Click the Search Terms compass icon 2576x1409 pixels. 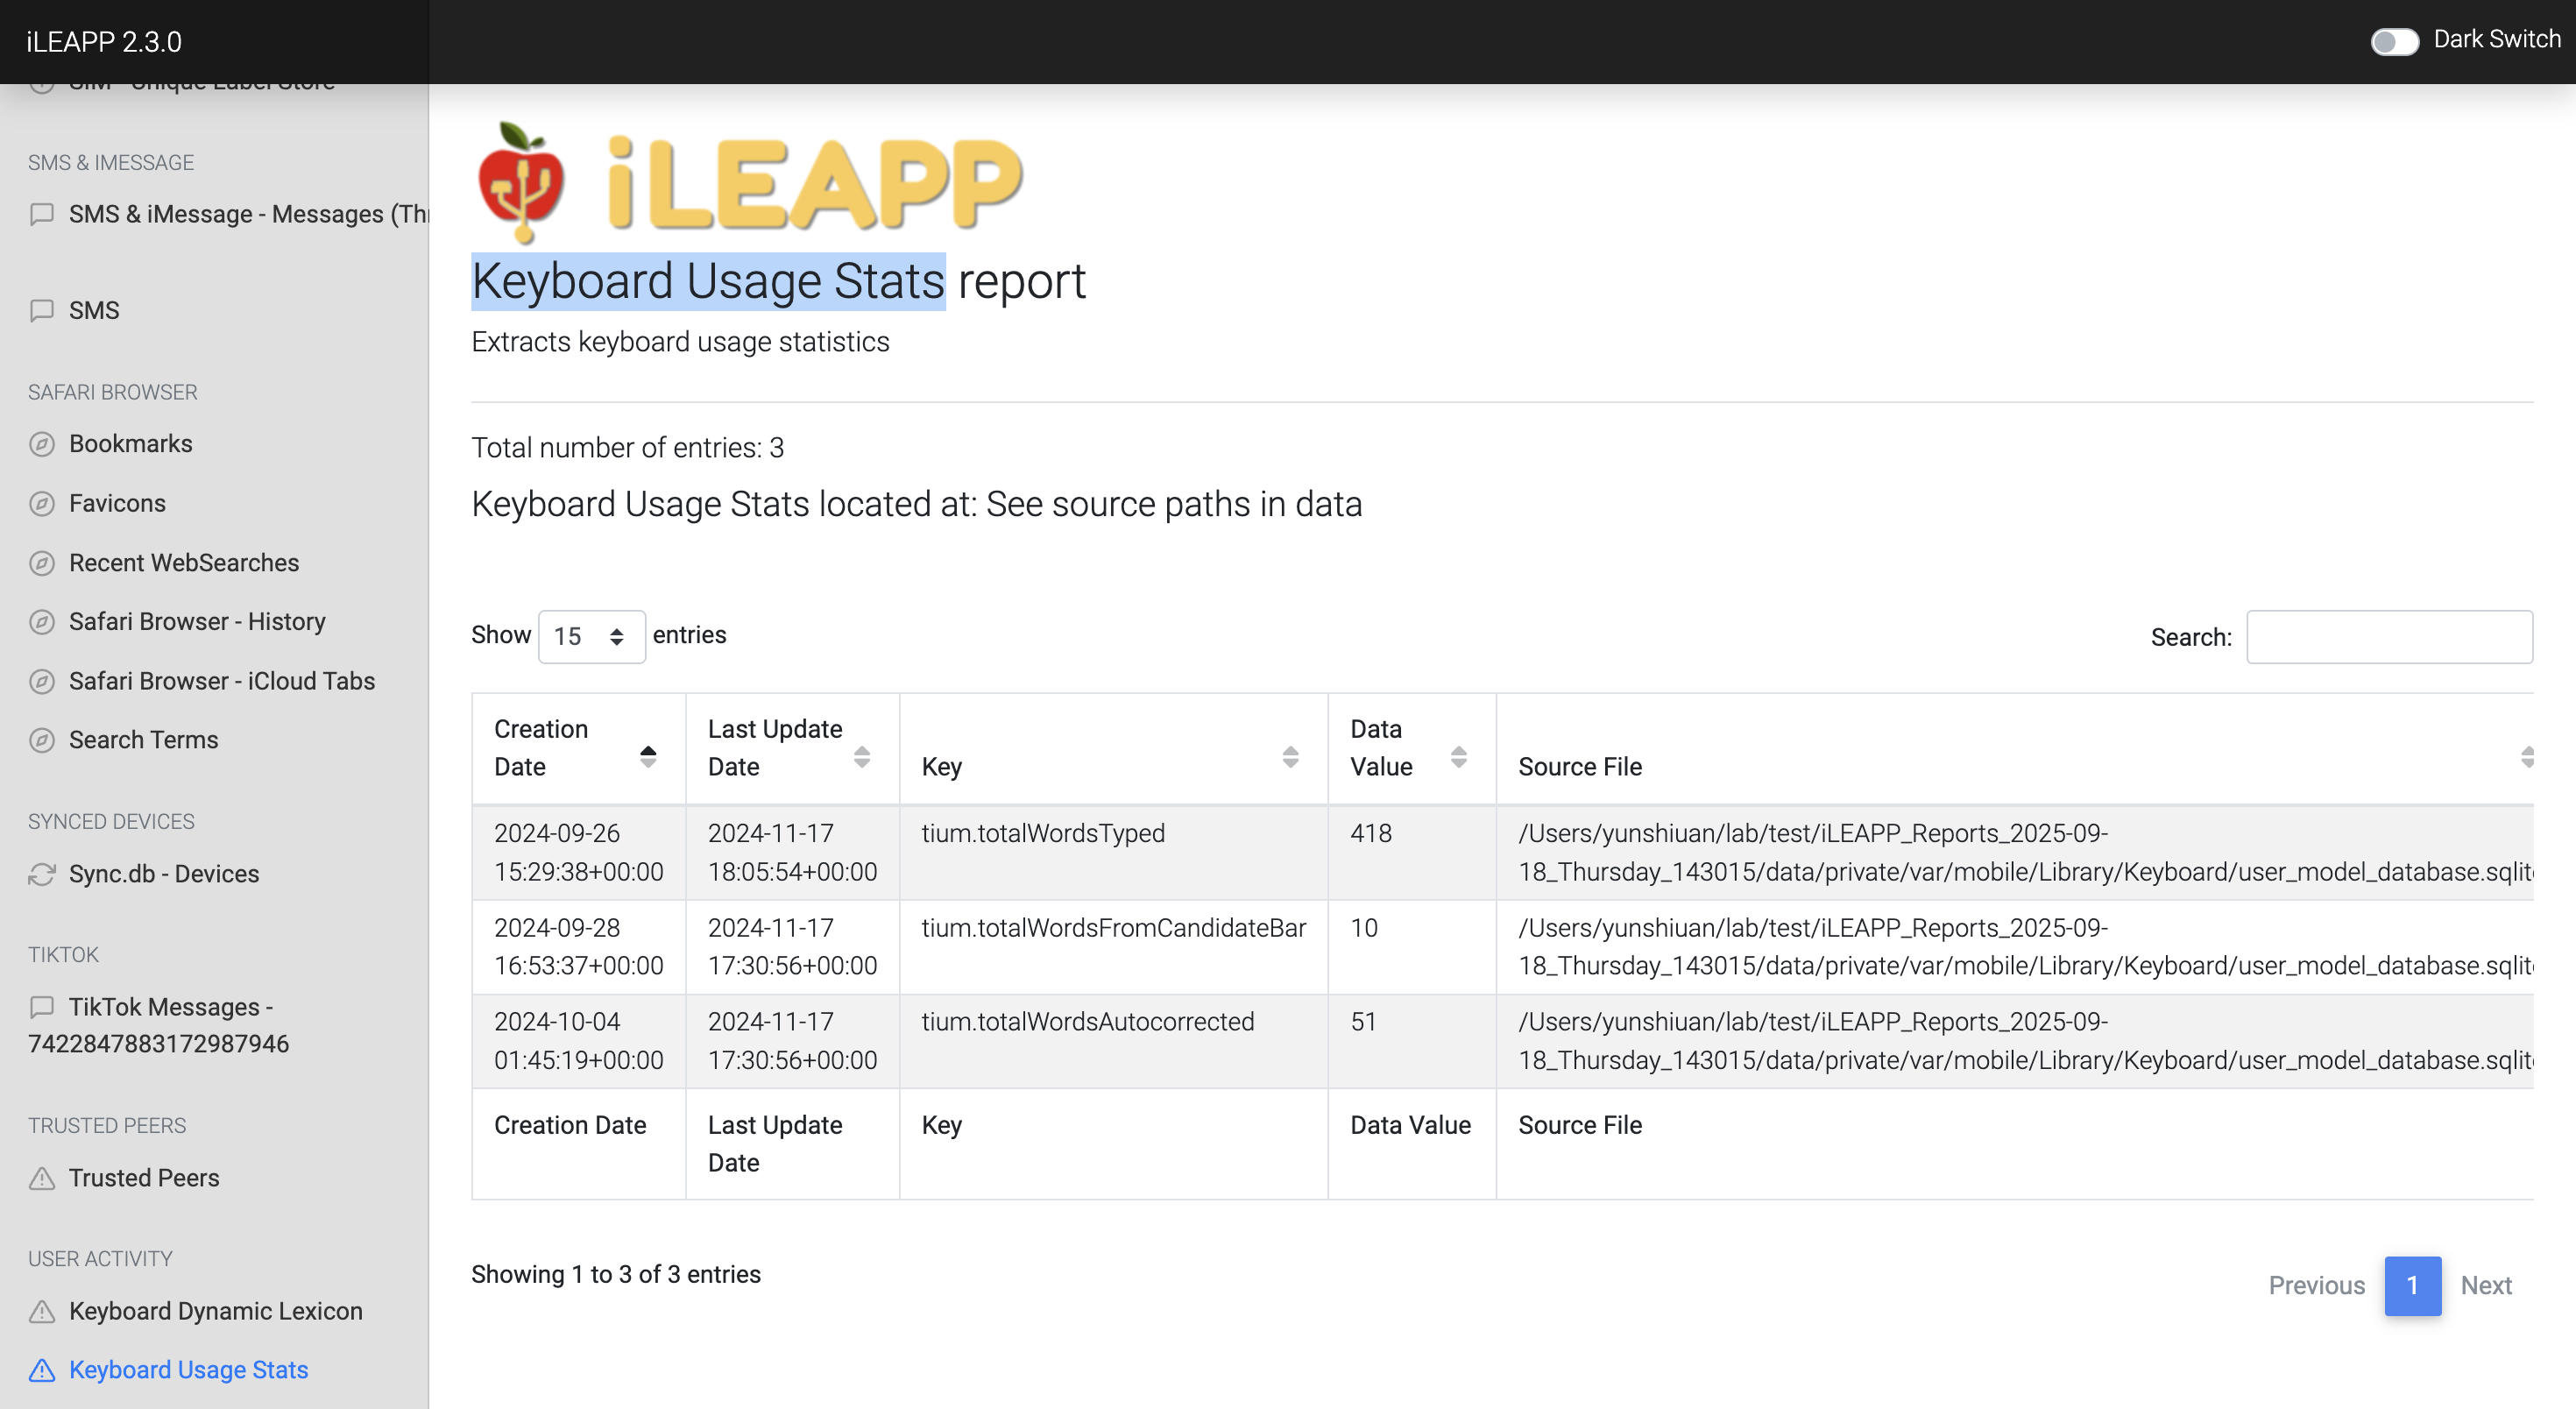point(41,740)
